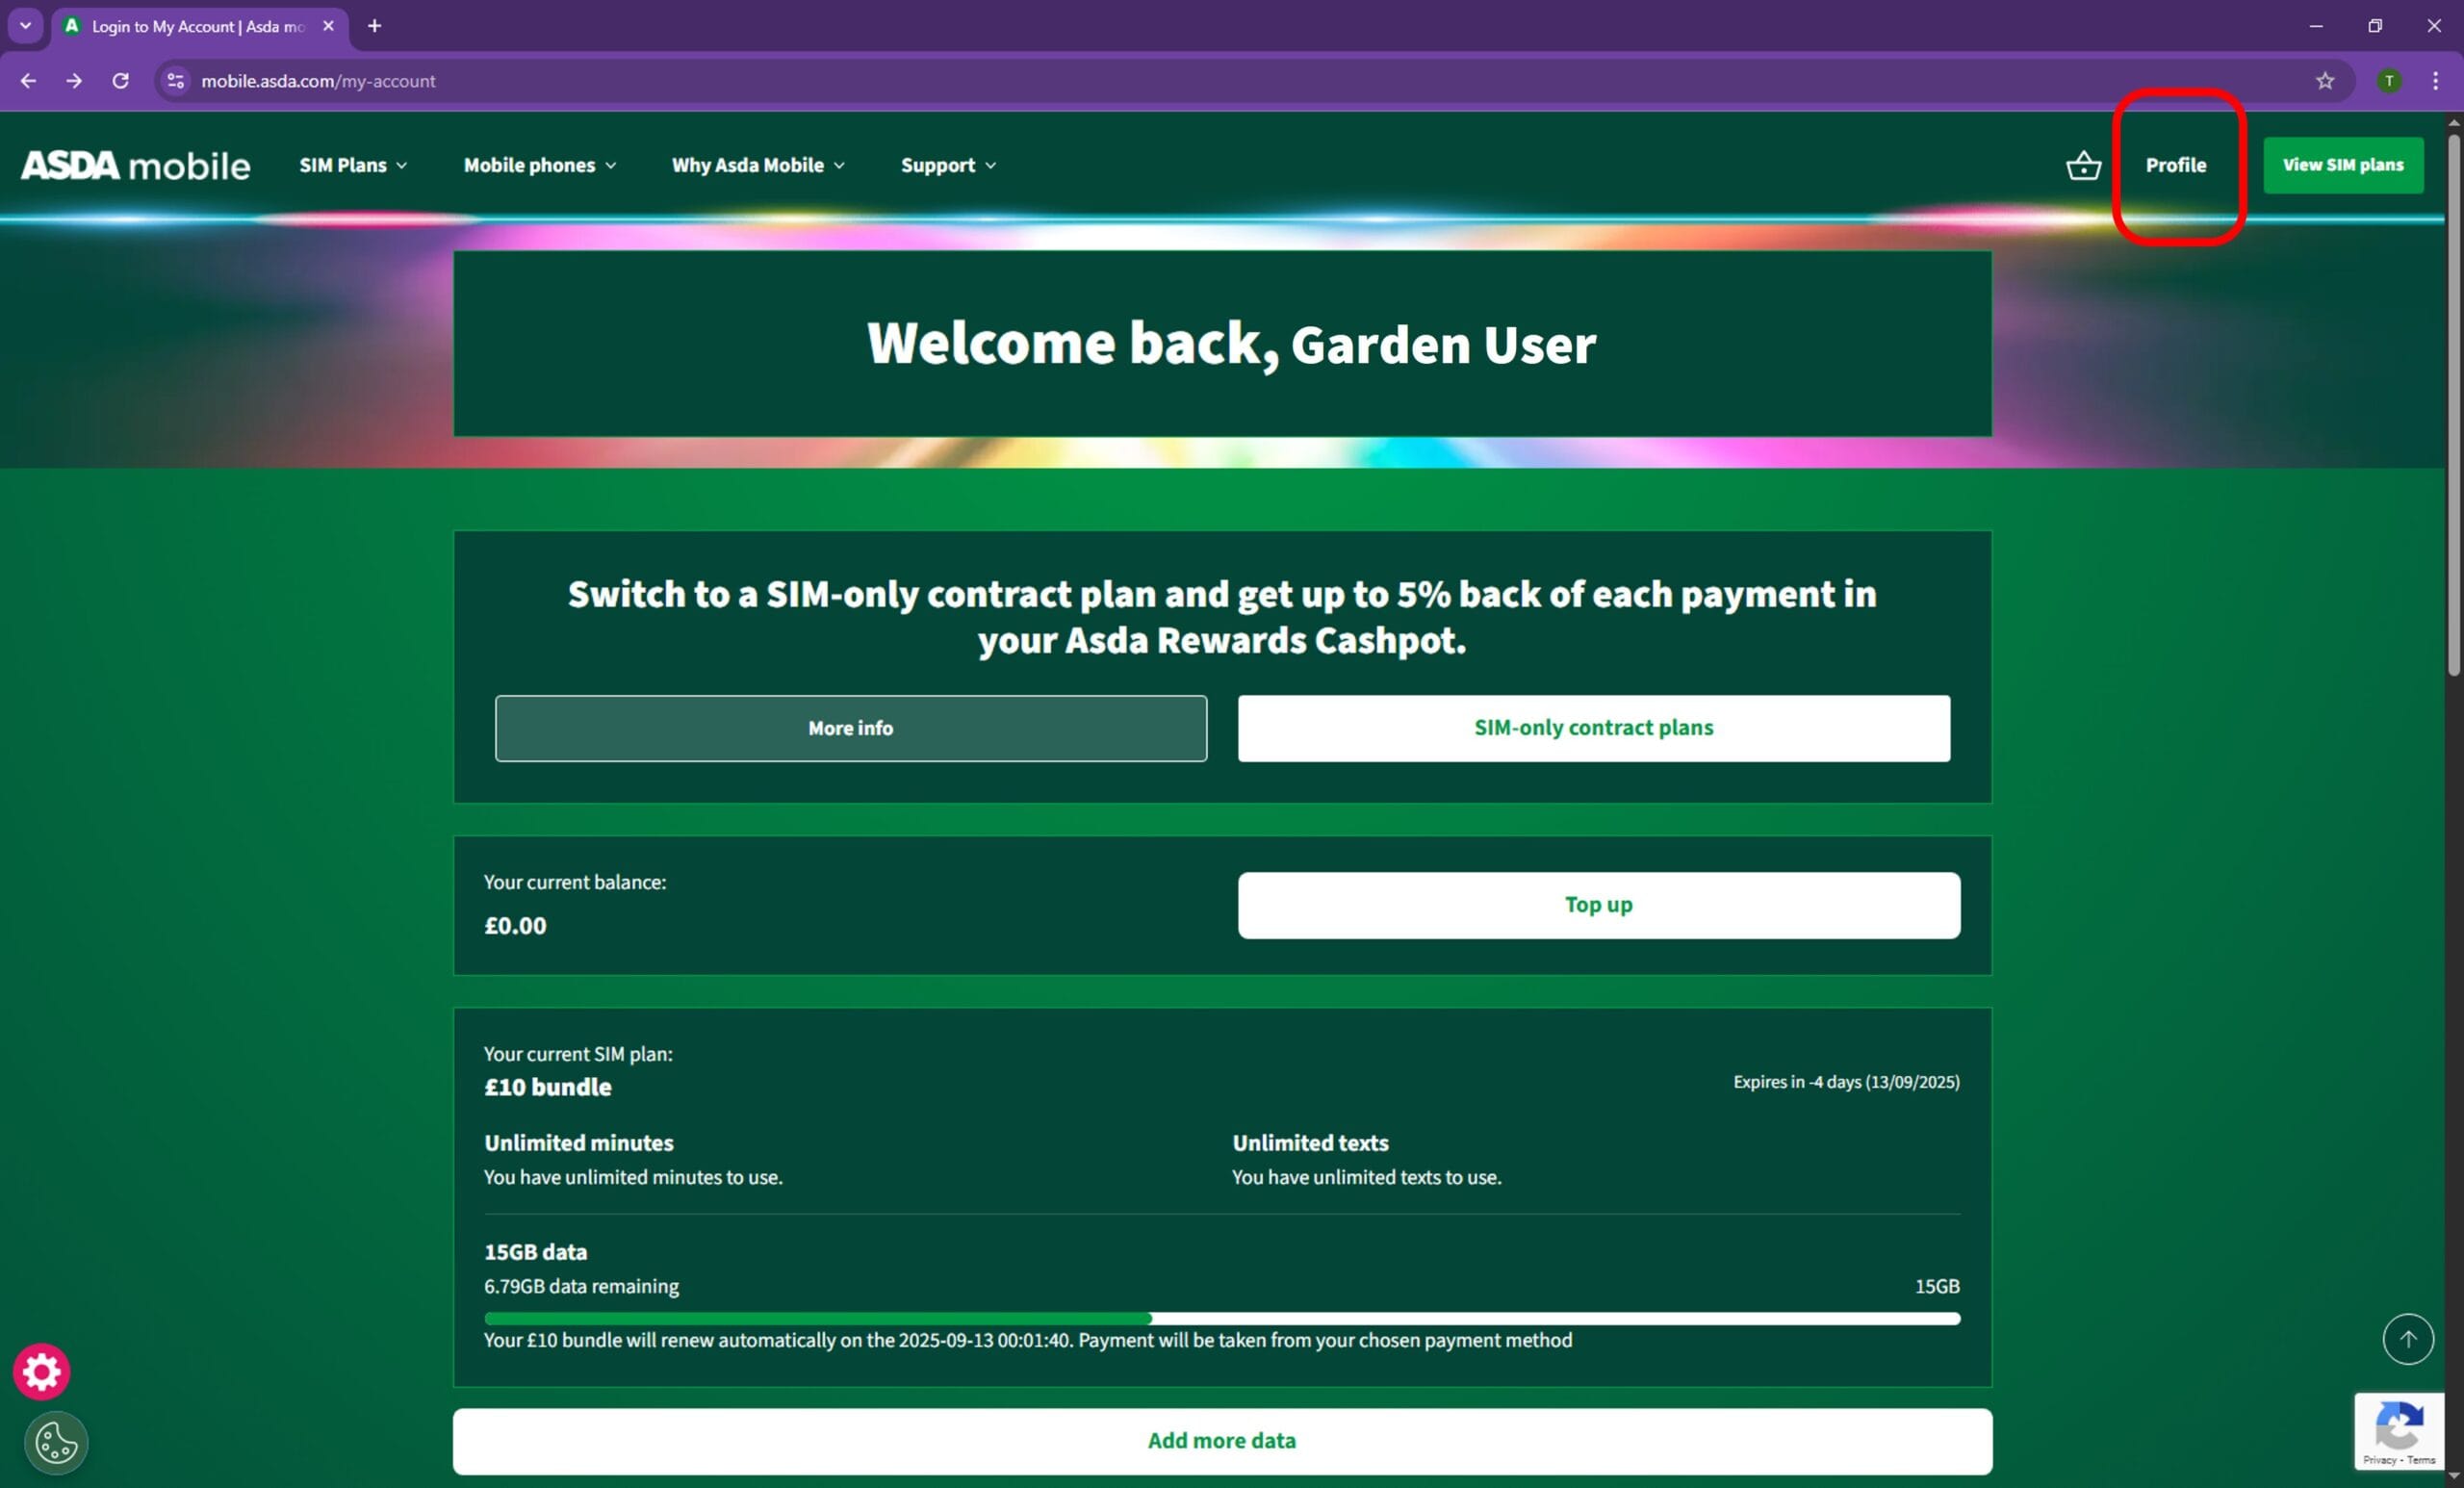
Task: Close the Asda mobile tab
Action: [328, 26]
